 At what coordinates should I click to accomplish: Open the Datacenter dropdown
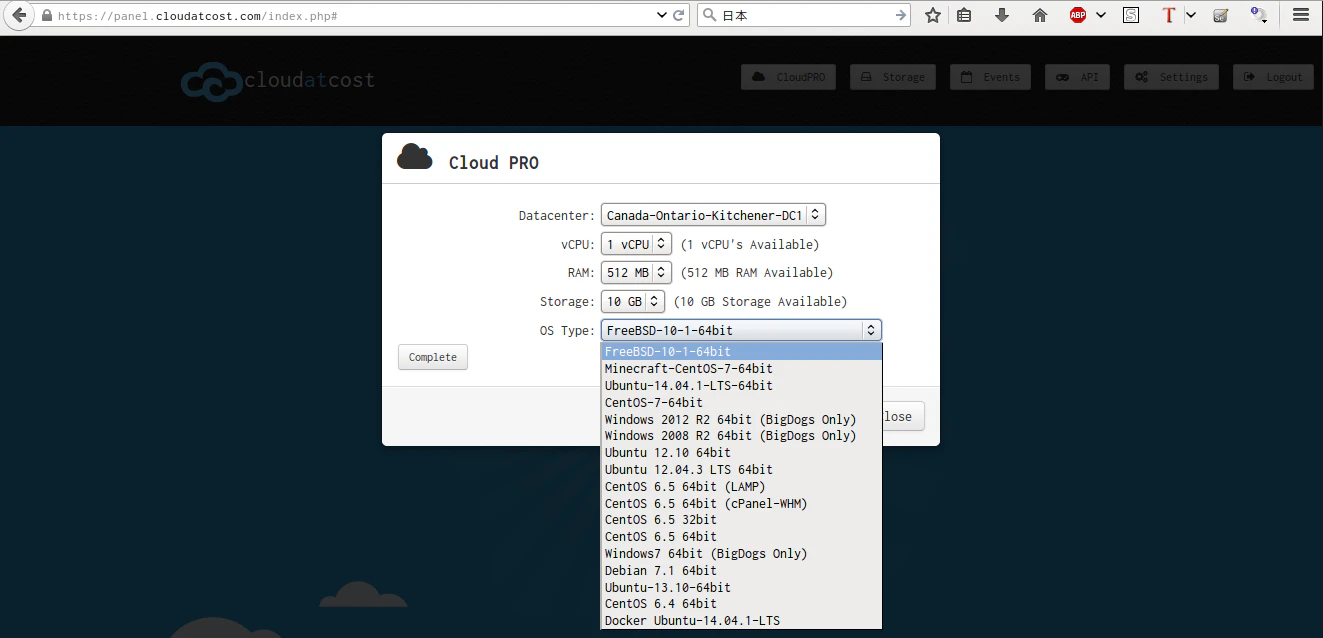coord(713,215)
